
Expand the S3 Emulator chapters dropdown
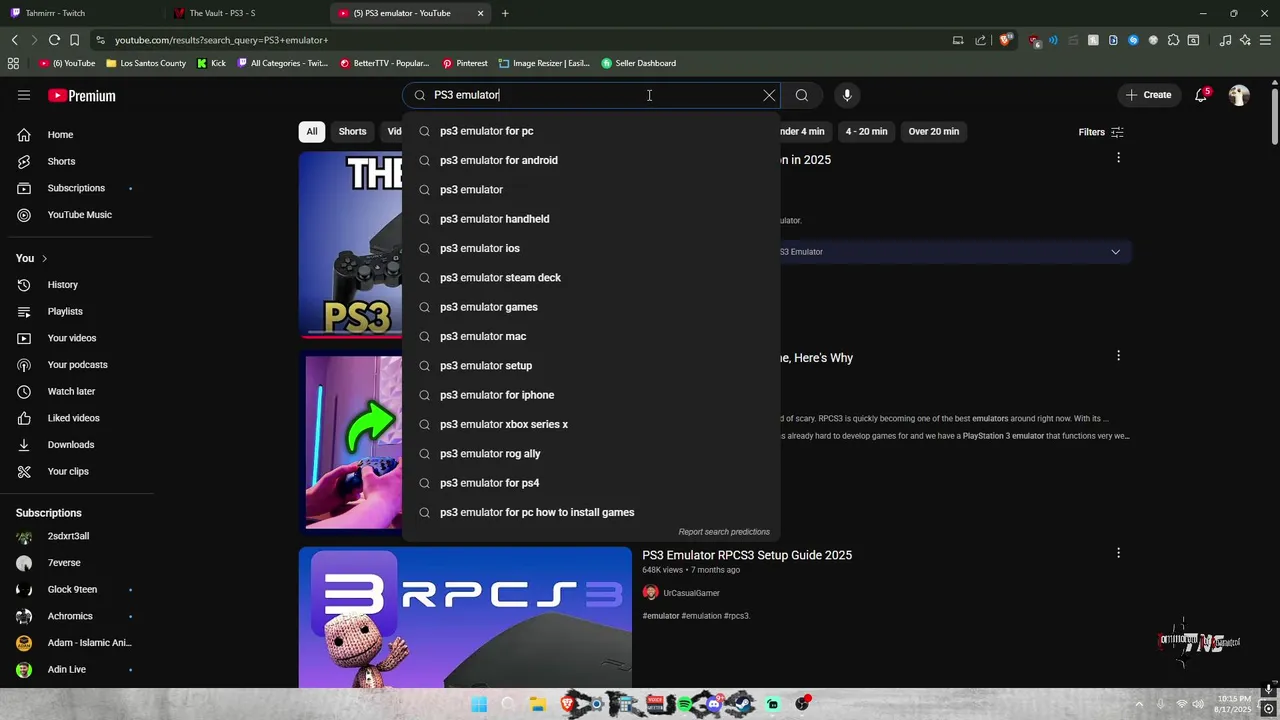click(1115, 252)
